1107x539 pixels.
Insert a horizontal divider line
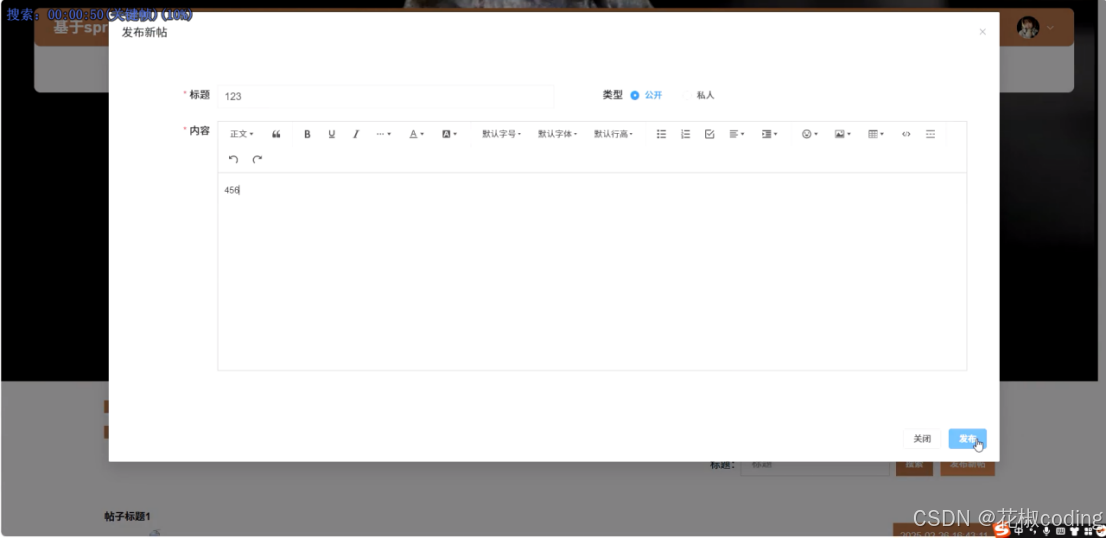point(931,134)
